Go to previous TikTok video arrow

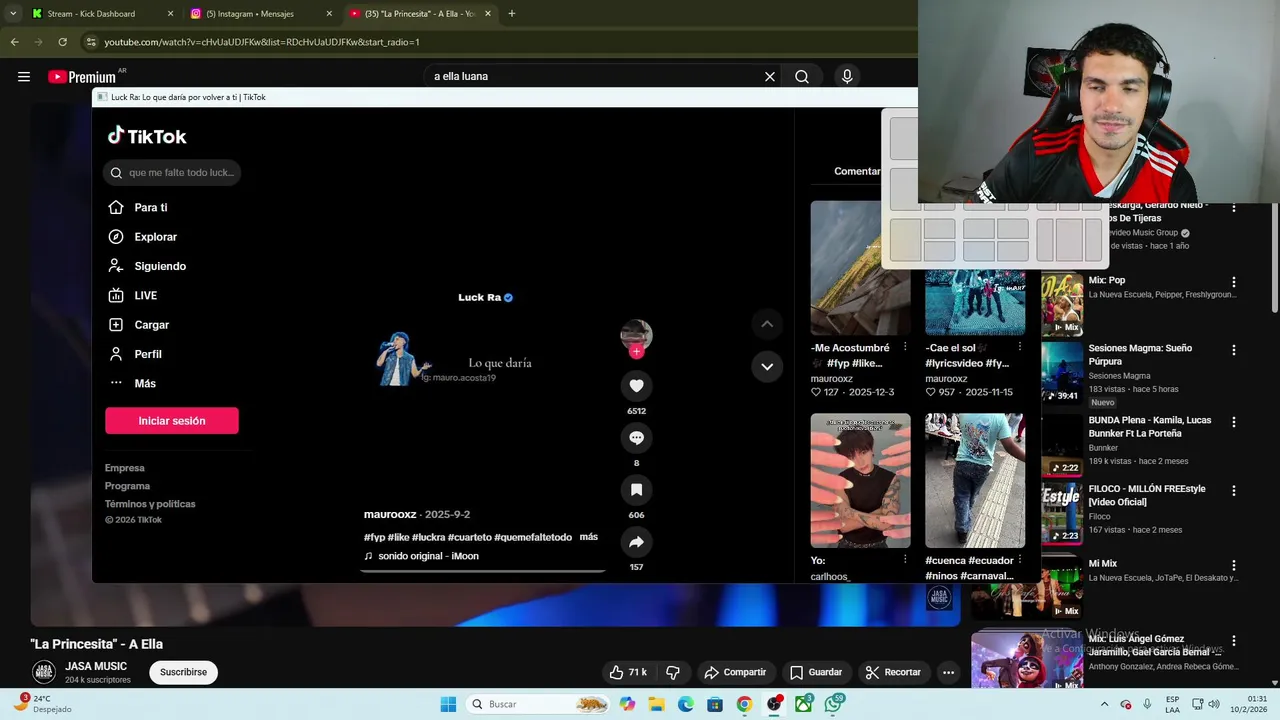pyautogui.click(x=767, y=324)
